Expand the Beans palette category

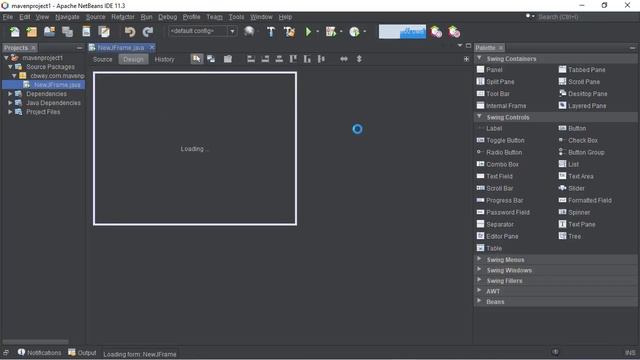point(480,301)
